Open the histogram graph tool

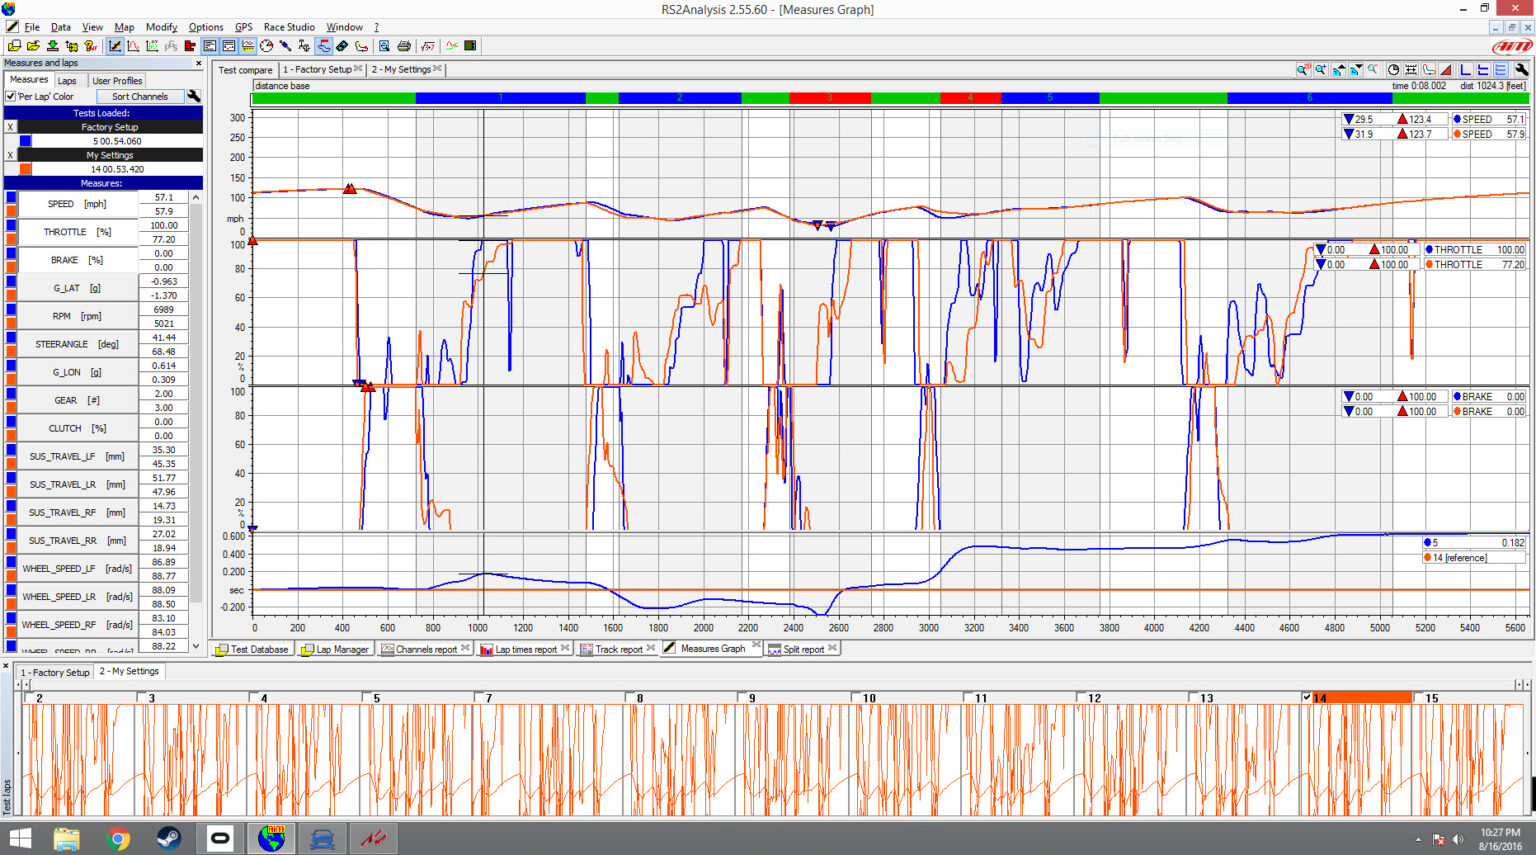(133, 45)
